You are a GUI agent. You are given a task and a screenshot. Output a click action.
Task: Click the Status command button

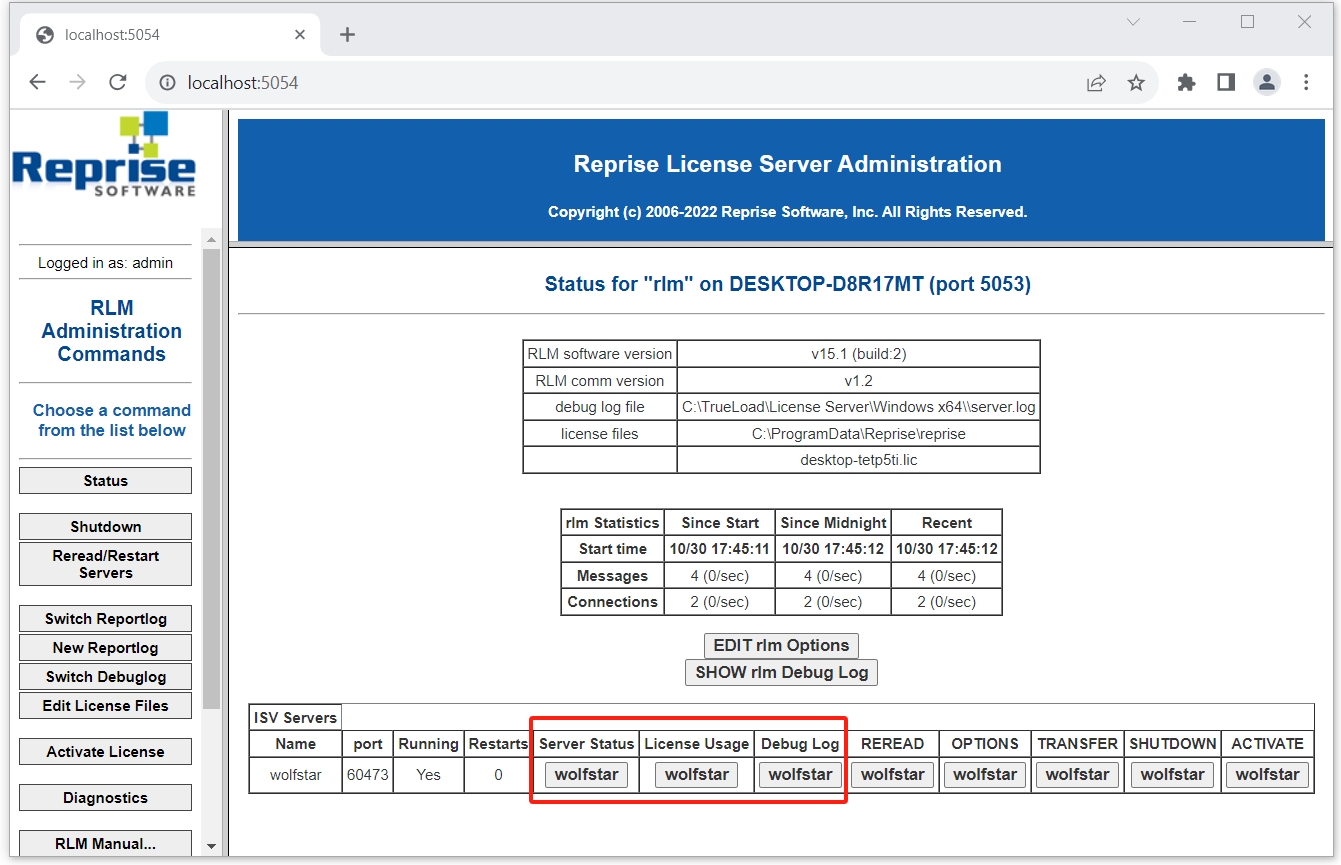(x=105, y=481)
